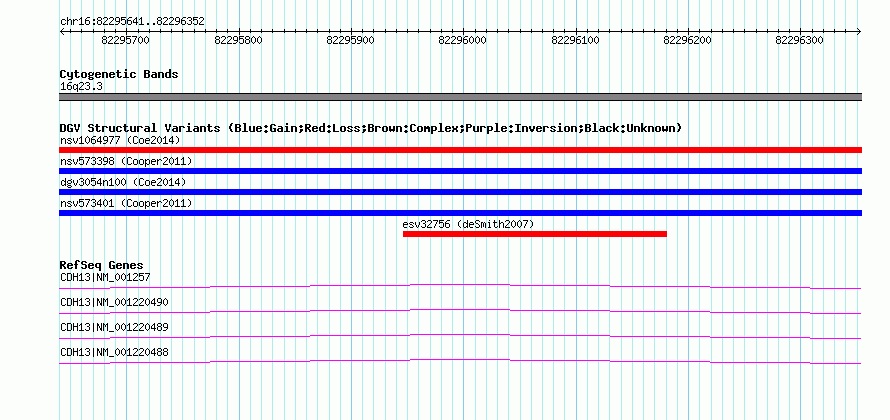Click the chr16:82295641..82296352 region label

point(132,21)
